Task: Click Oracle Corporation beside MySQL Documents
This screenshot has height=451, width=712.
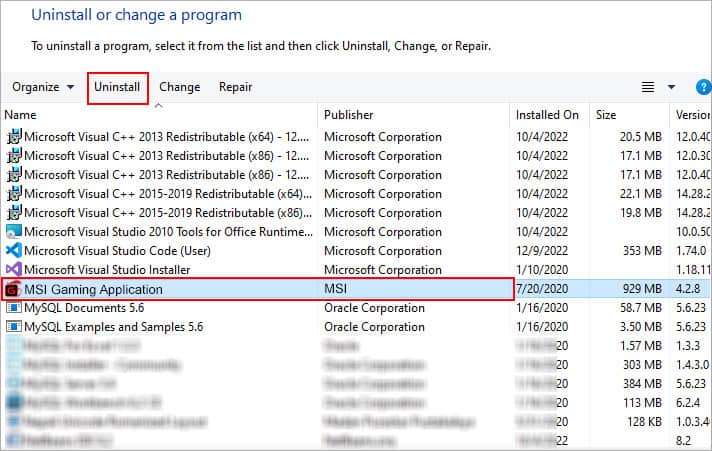Action: [374, 308]
